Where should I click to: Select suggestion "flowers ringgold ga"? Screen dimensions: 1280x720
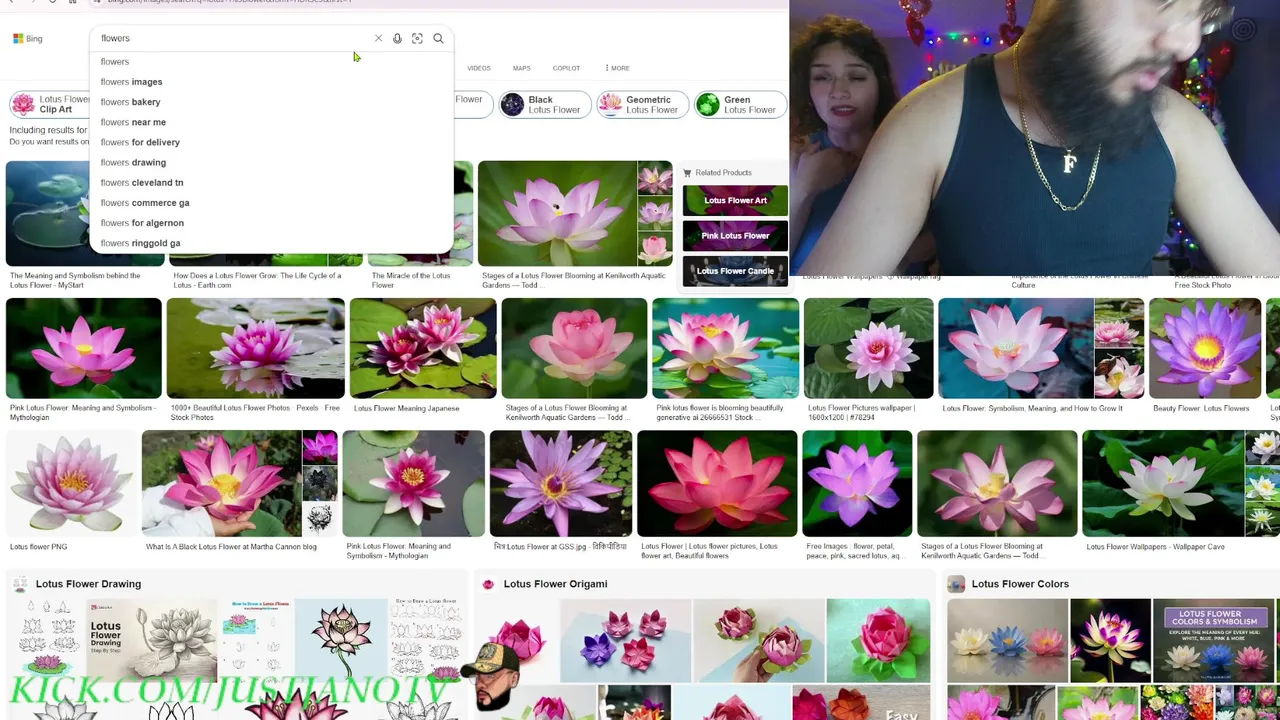(271, 243)
